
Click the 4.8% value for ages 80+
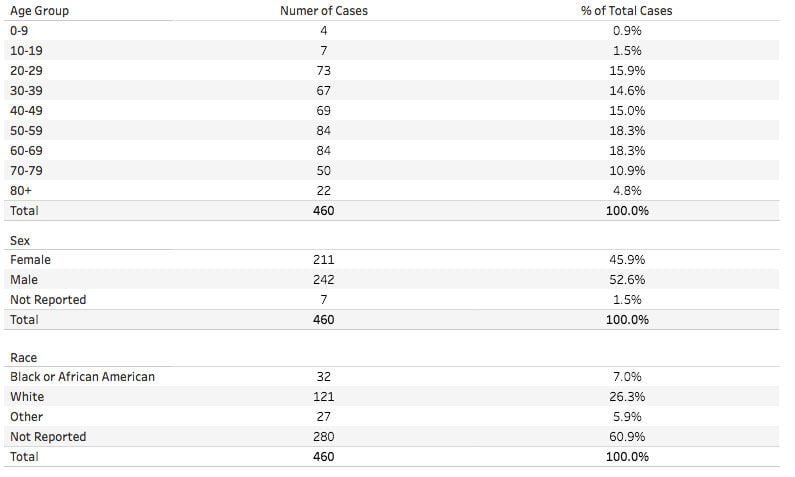click(x=629, y=191)
